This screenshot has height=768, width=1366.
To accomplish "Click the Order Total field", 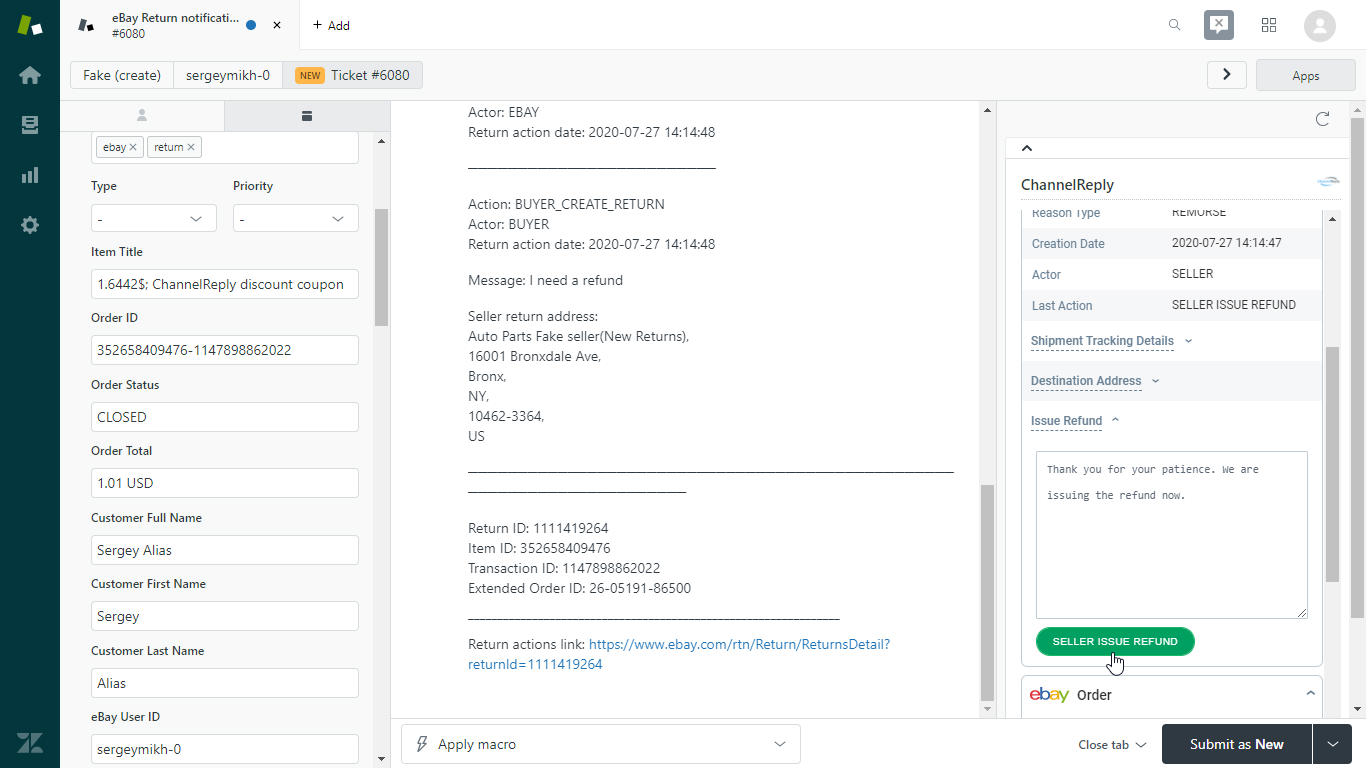I will click(x=225, y=483).
